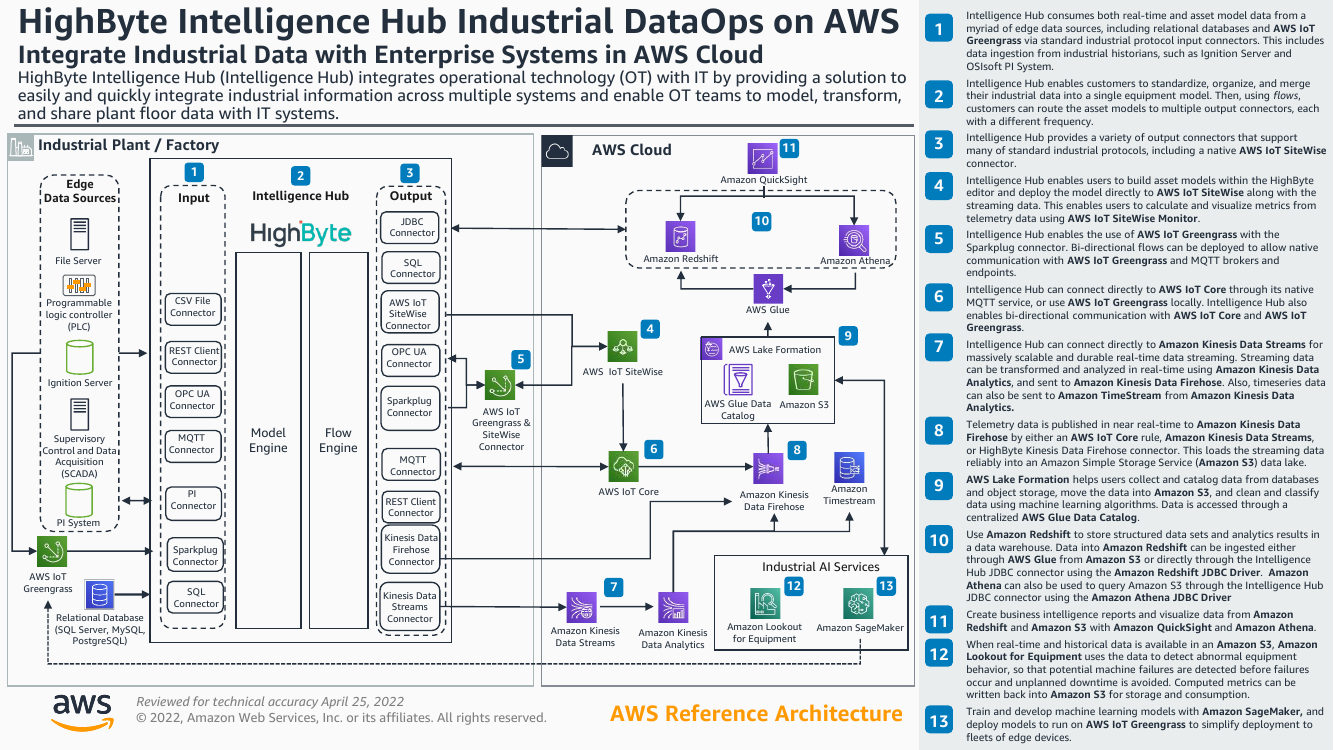Select the AWS IoT Core icon

[x=624, y=466]
